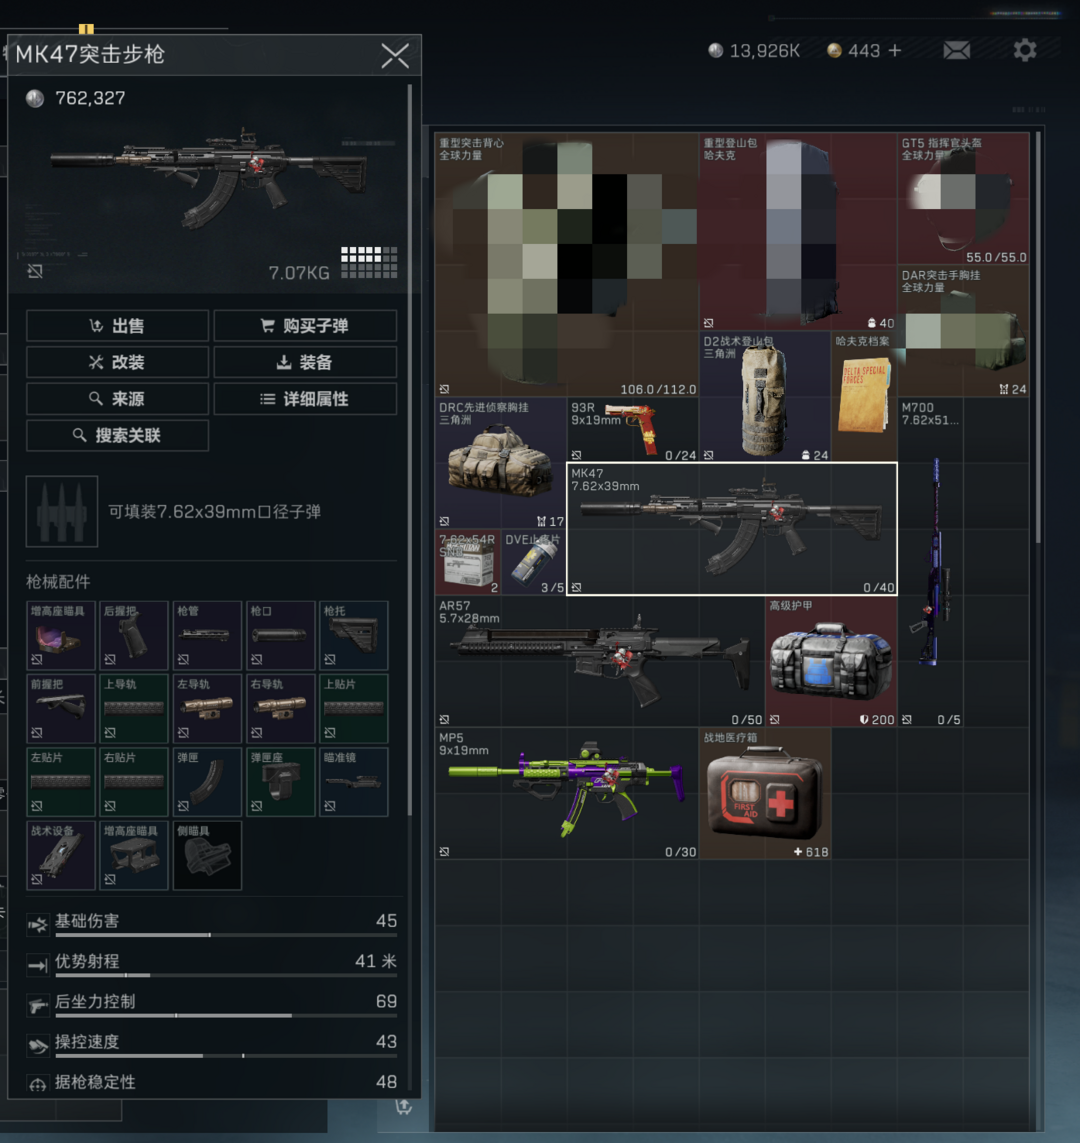This screenshot has height=1143, width=1080.
Task: Add currency with the plus icon beside 443
Action: pos(895,50)
